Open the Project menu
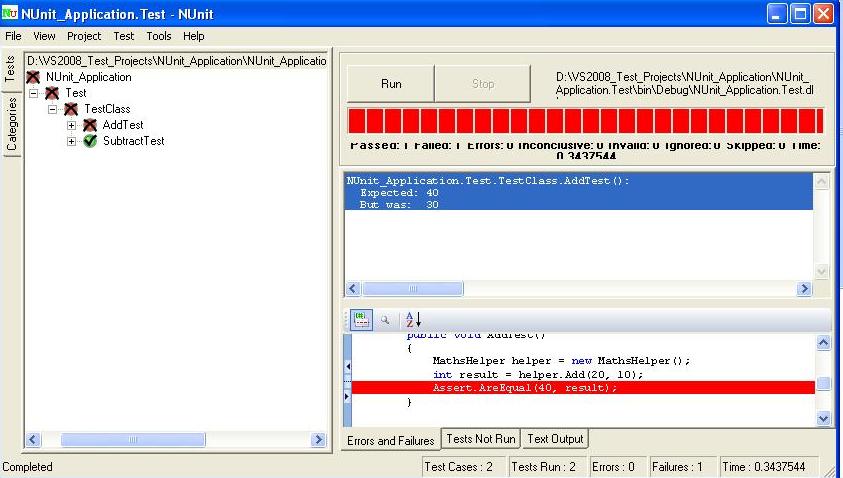The width and height of the screenshot is (843, 478). [x=84, y=36]
